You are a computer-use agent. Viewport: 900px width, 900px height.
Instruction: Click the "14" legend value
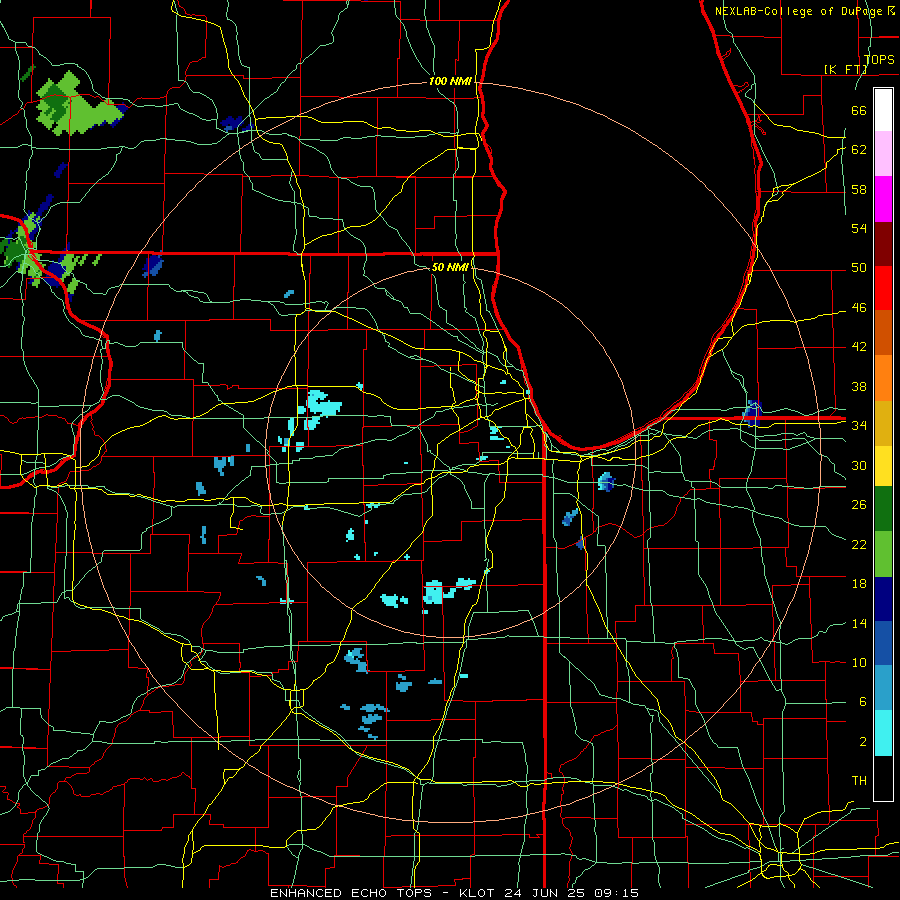(859, 623)
